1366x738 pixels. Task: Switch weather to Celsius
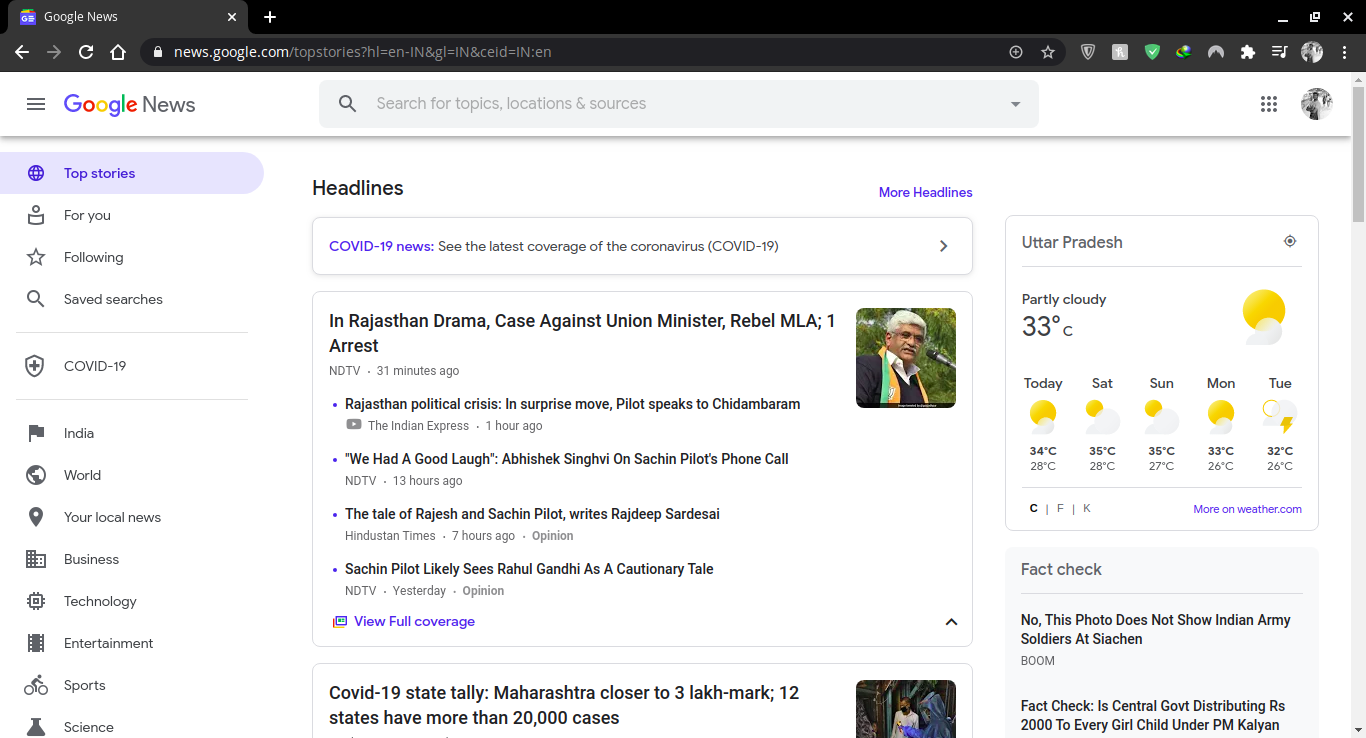[x=1034, y=509]
